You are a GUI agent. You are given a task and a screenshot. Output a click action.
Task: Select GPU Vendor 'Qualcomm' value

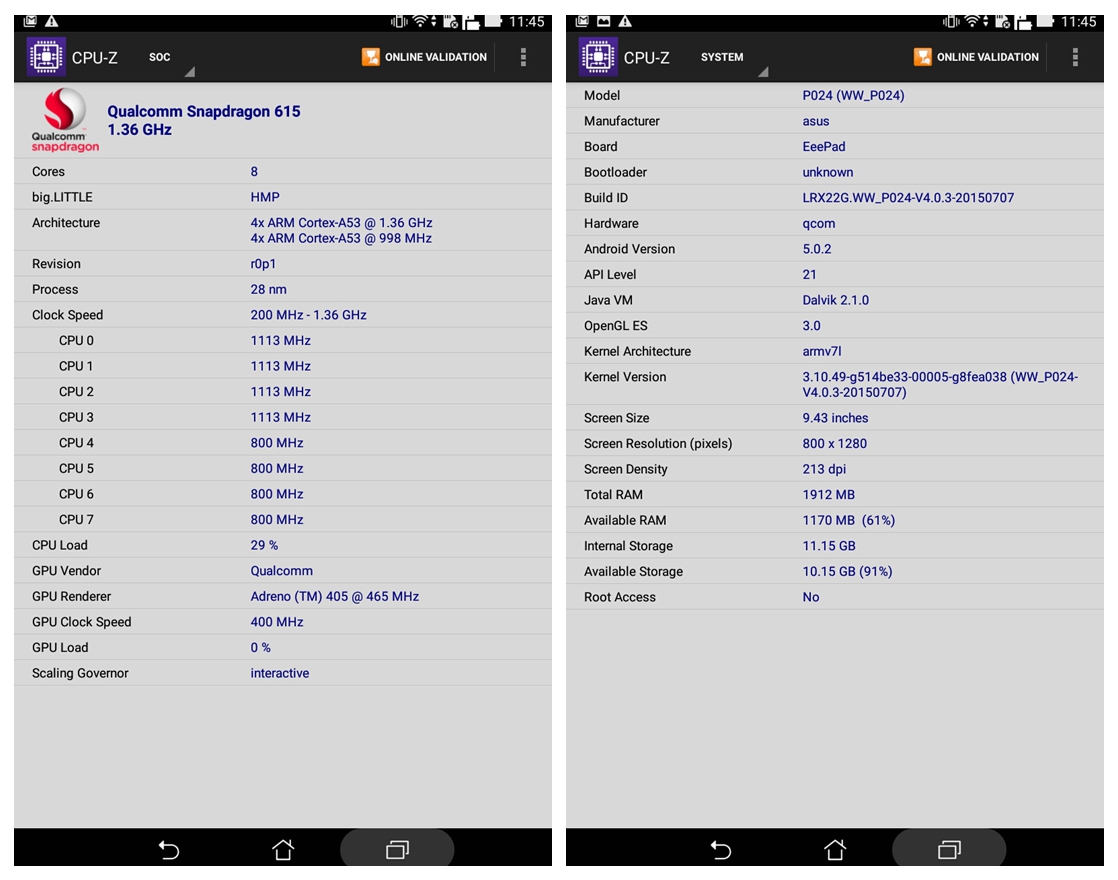pos(281,571)
